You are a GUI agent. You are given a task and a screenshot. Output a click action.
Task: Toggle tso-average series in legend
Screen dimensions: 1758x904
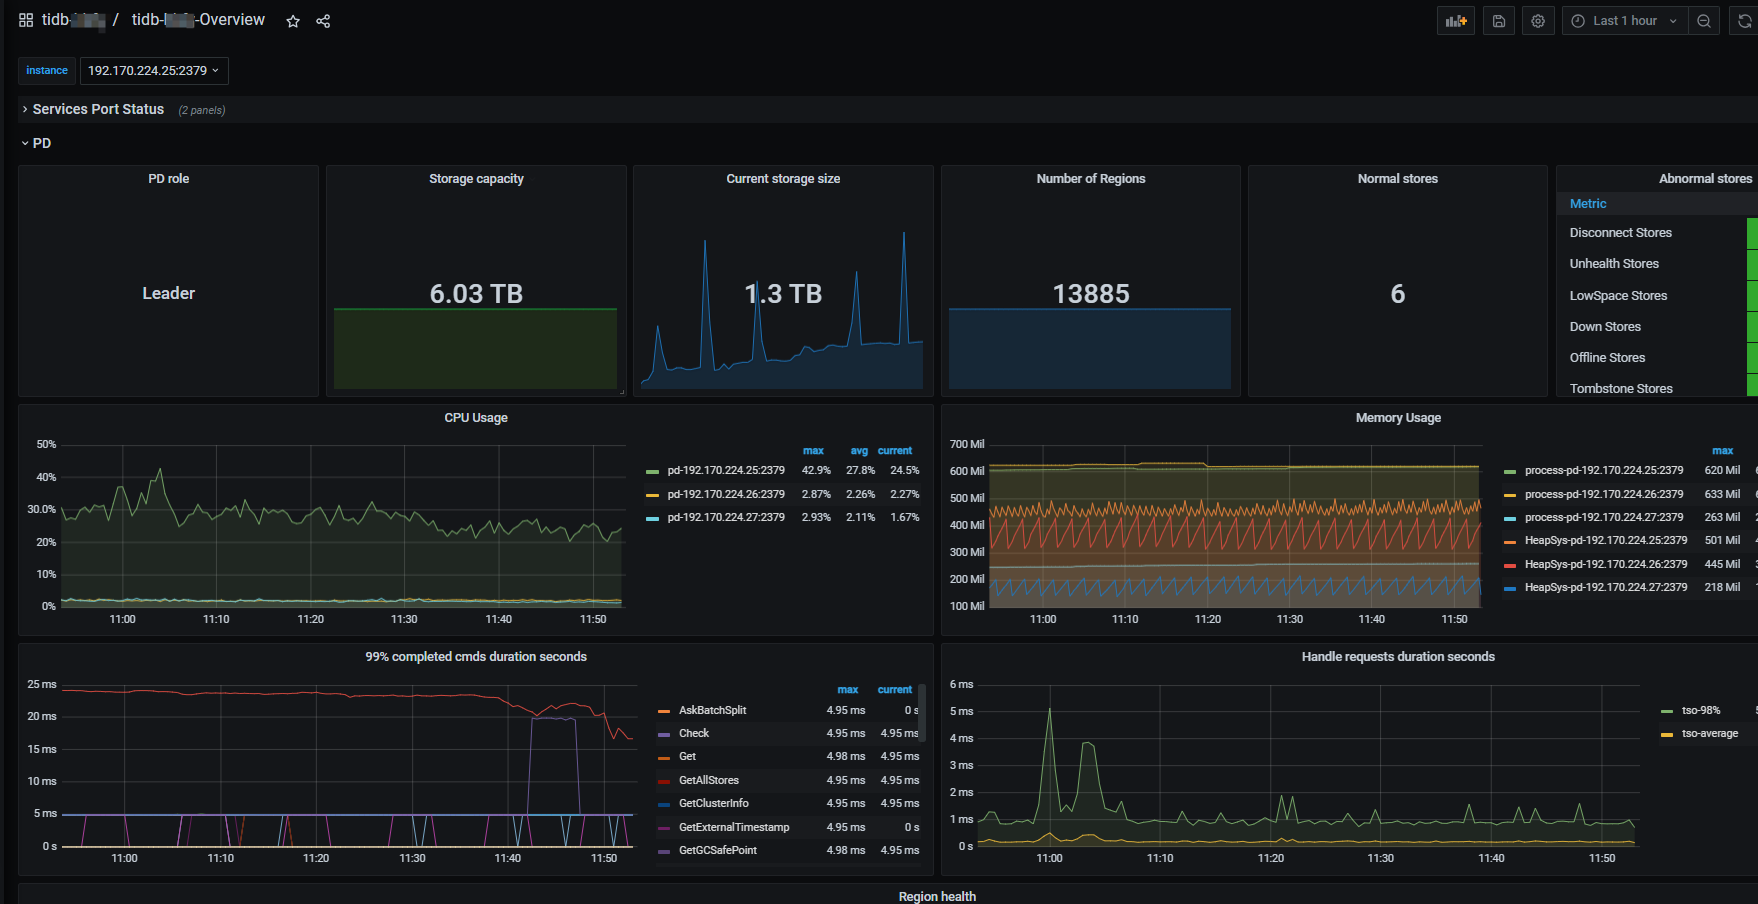point(1709,734)
